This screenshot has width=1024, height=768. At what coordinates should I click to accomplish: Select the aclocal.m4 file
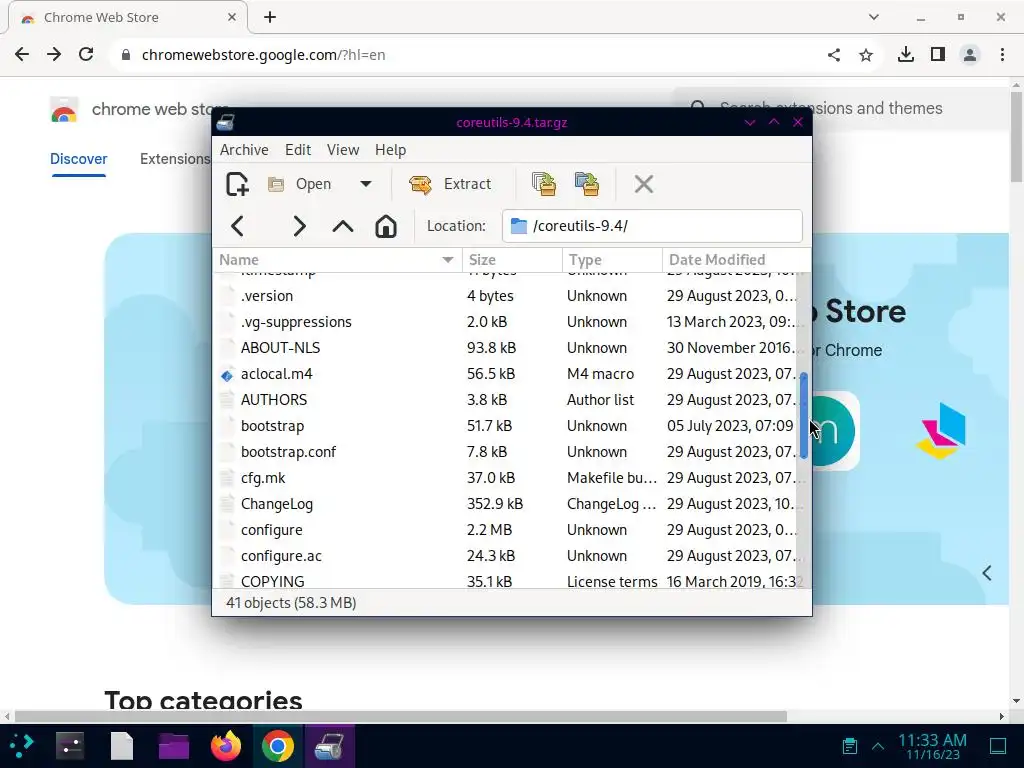pyautogui.click(x=506, y=374)
